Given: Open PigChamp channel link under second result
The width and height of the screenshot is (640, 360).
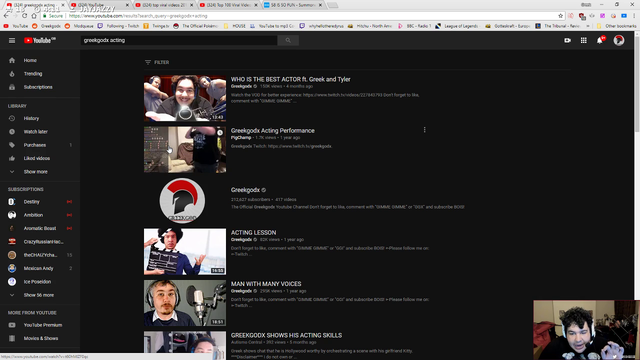Looking at the screenshot, I should [241, 138].
